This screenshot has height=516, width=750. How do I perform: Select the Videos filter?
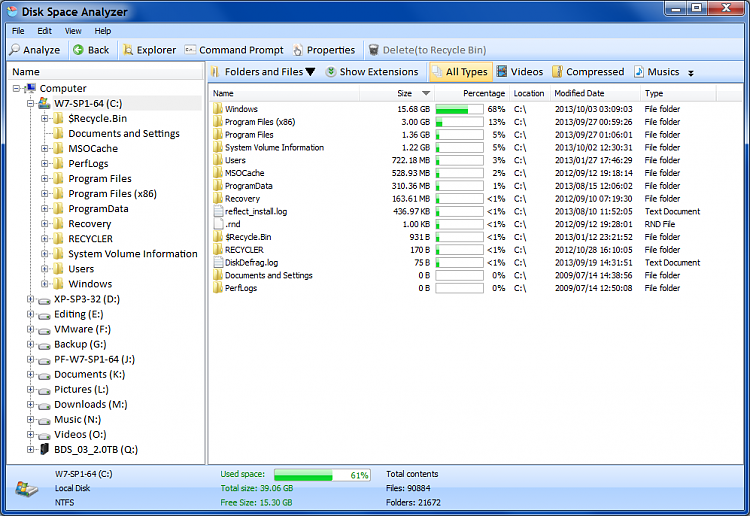(519, 72)
